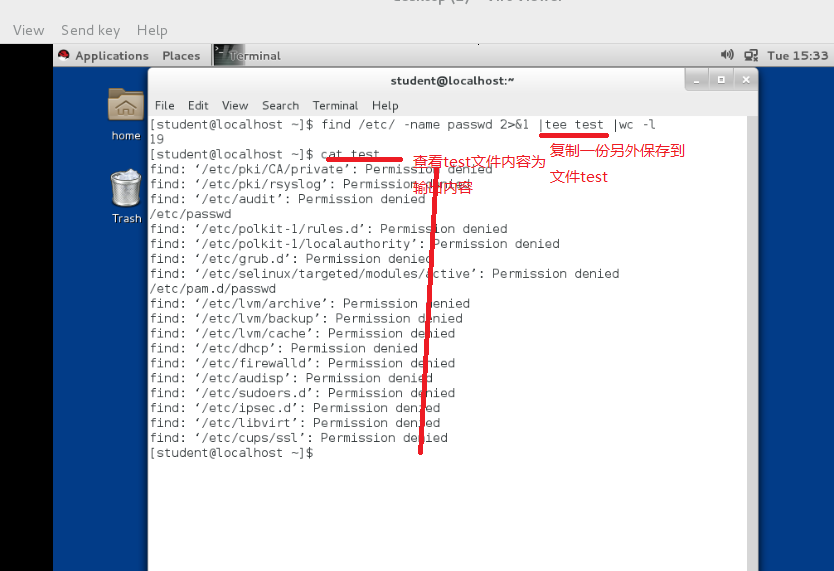Maximize the student@localhost terminal window

721,80
